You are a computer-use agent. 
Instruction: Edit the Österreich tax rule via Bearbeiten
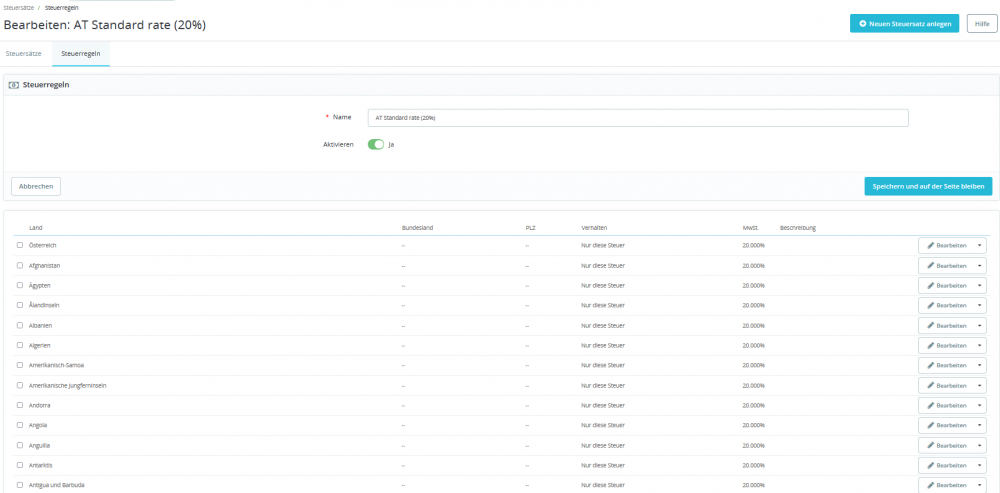coord(946,246)
